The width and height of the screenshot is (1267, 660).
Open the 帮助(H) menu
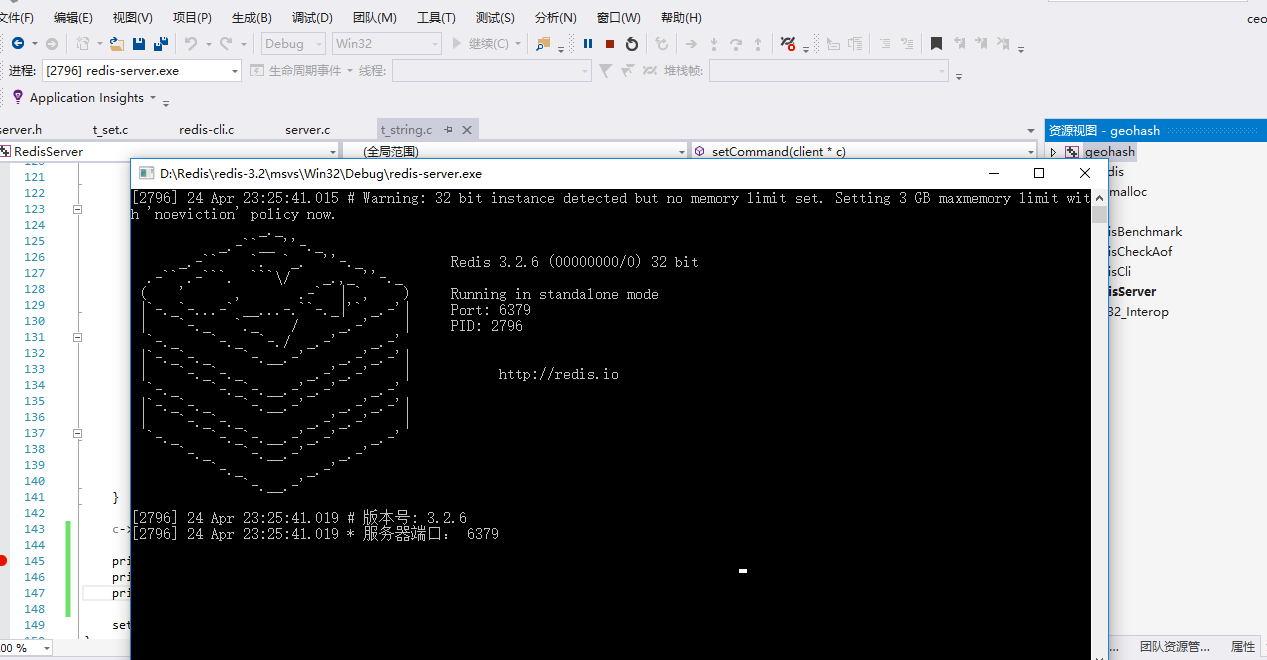(x=681, y=18)
